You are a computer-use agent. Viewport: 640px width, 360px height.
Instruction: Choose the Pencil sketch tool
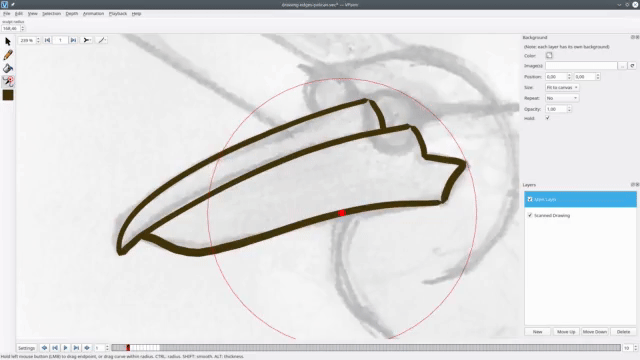(8, 55)
